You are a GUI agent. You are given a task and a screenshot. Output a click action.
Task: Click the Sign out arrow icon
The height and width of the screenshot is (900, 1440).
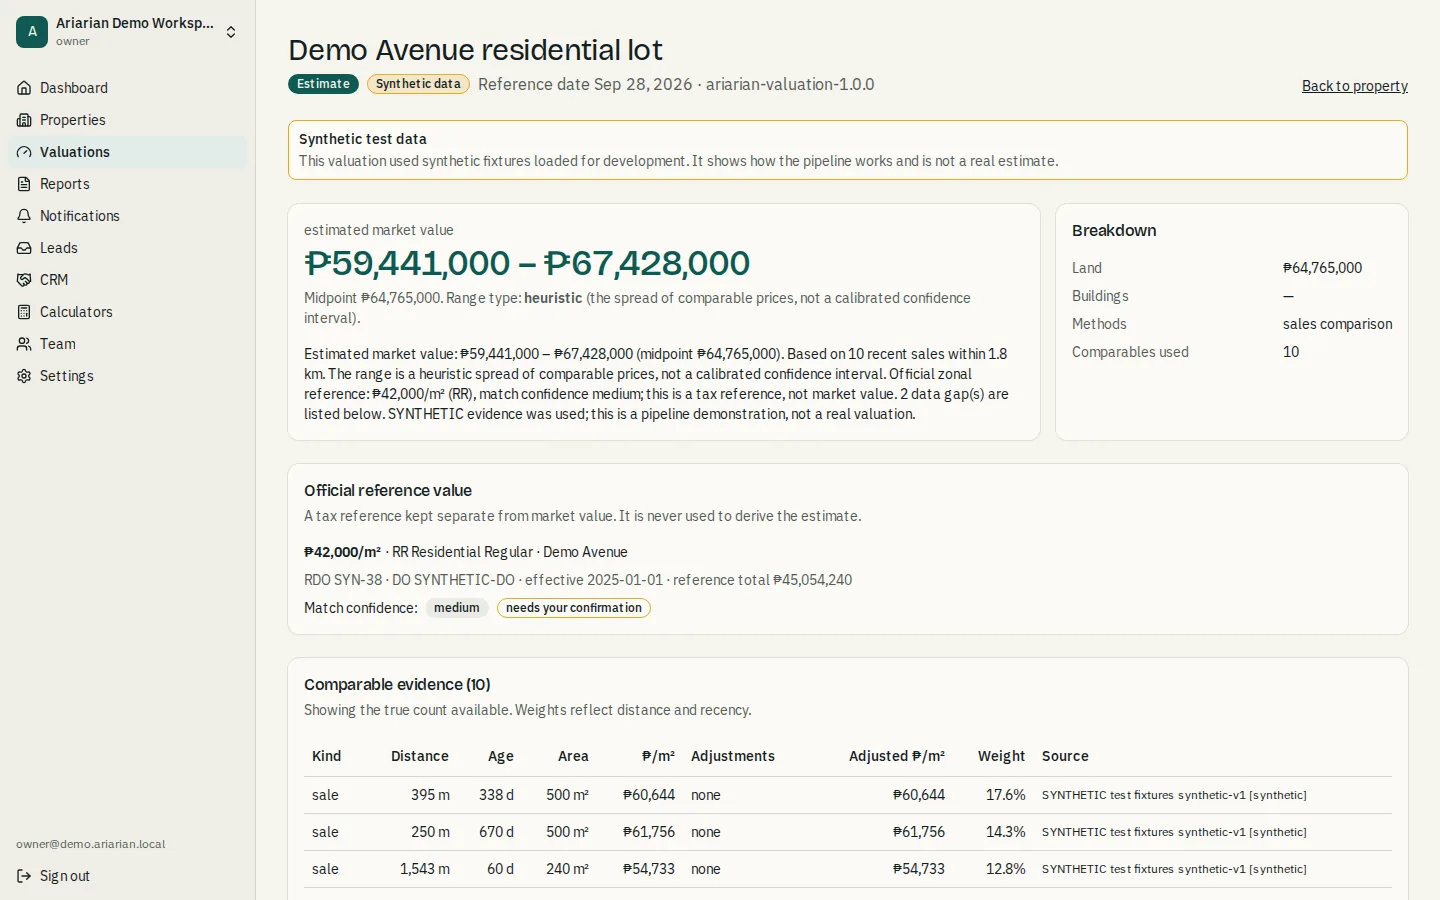24,876
